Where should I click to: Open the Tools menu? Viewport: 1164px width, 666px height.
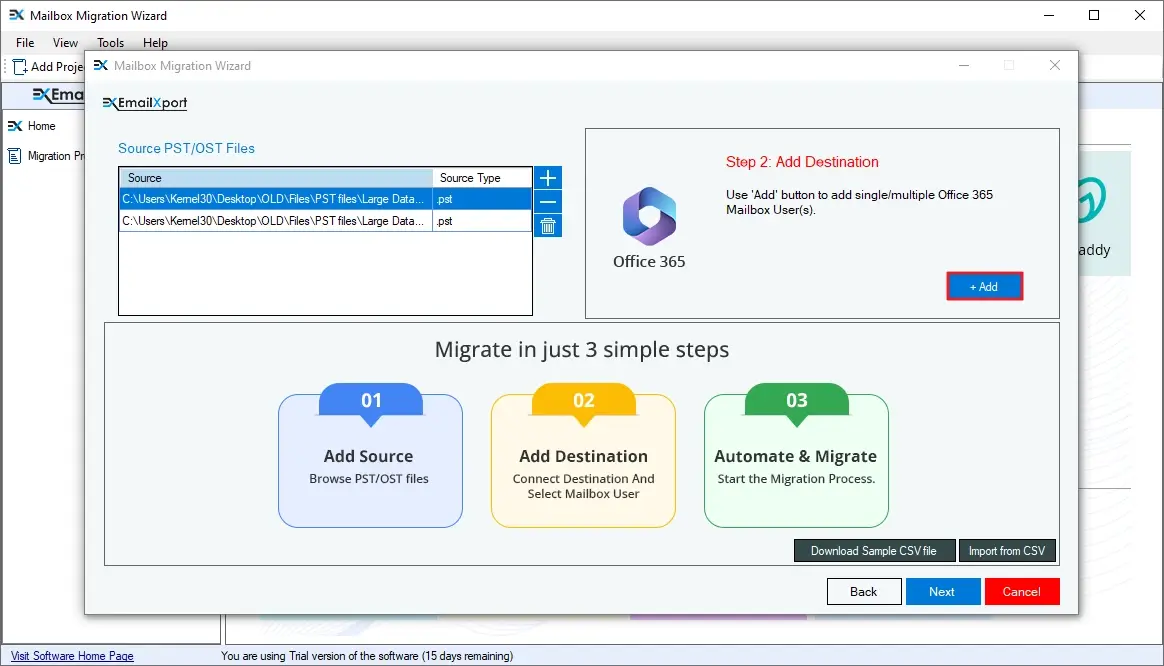[x=111, y=43]
